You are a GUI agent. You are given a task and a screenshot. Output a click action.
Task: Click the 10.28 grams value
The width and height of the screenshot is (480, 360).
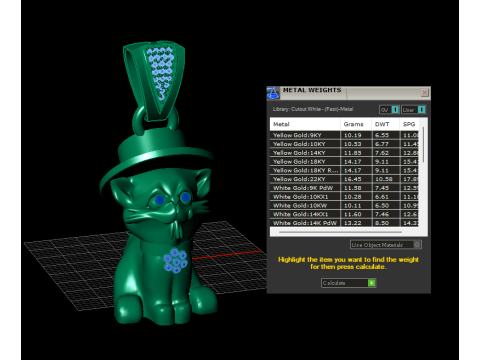[x=353, y=197]
